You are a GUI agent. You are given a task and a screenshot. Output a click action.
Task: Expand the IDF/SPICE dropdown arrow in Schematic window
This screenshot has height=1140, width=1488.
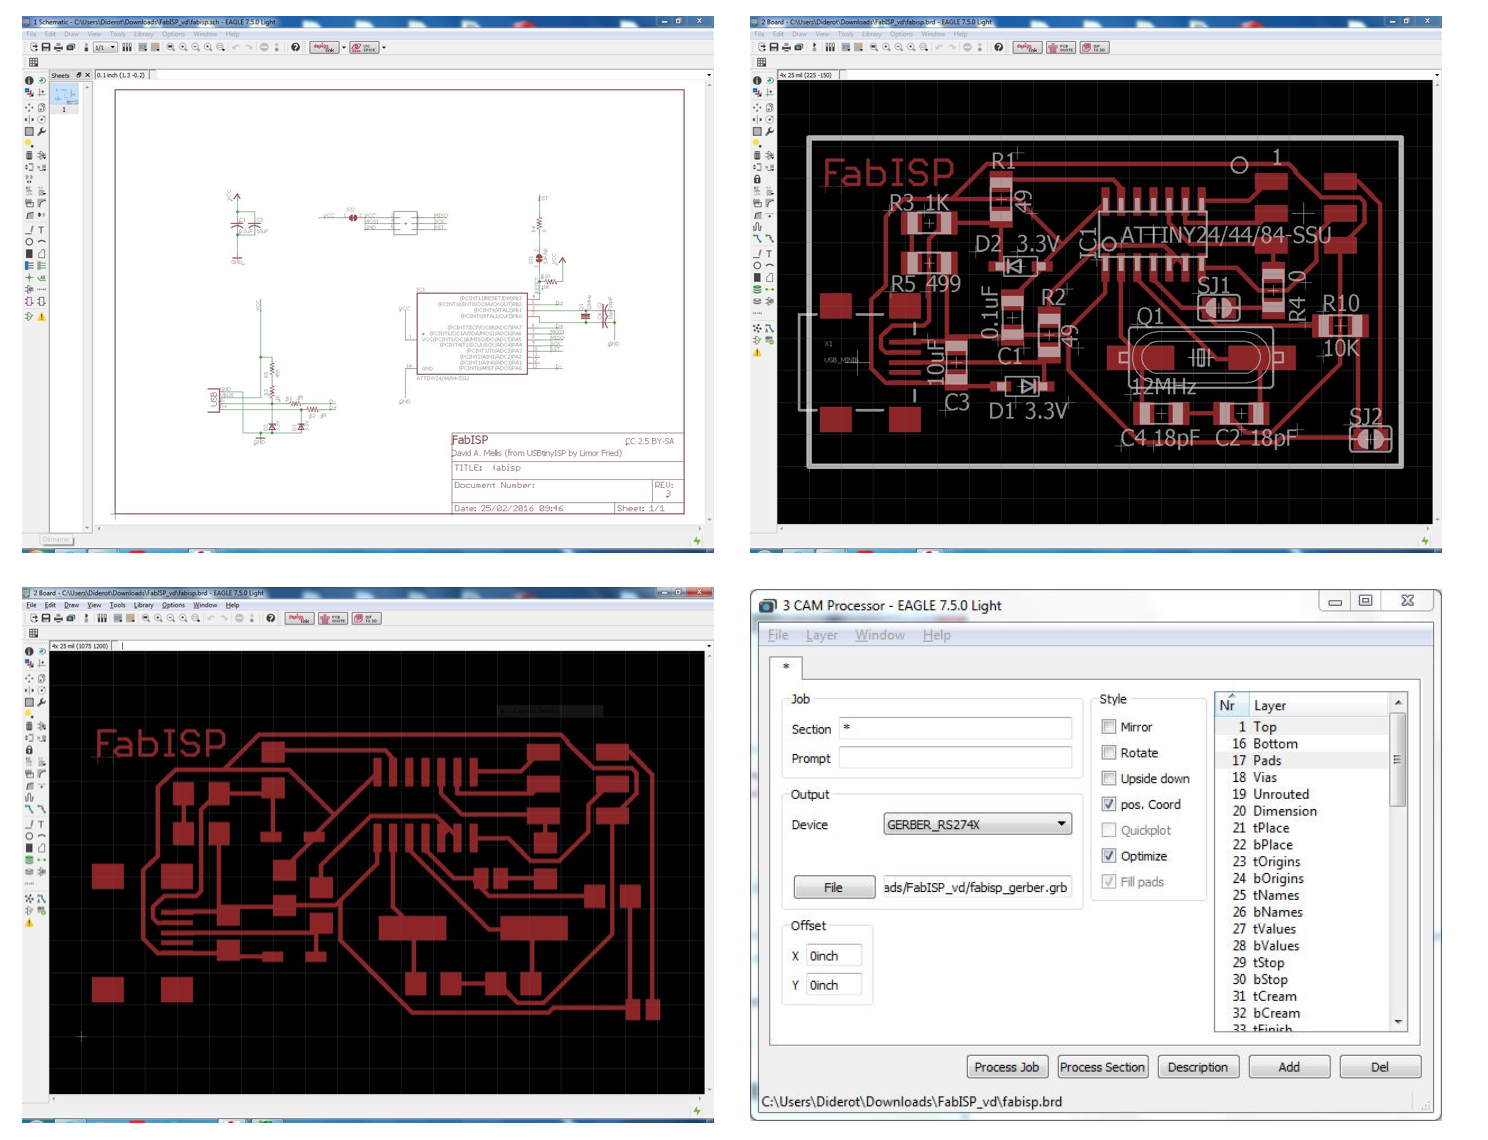pyautogui.click(x=384, y=47)
